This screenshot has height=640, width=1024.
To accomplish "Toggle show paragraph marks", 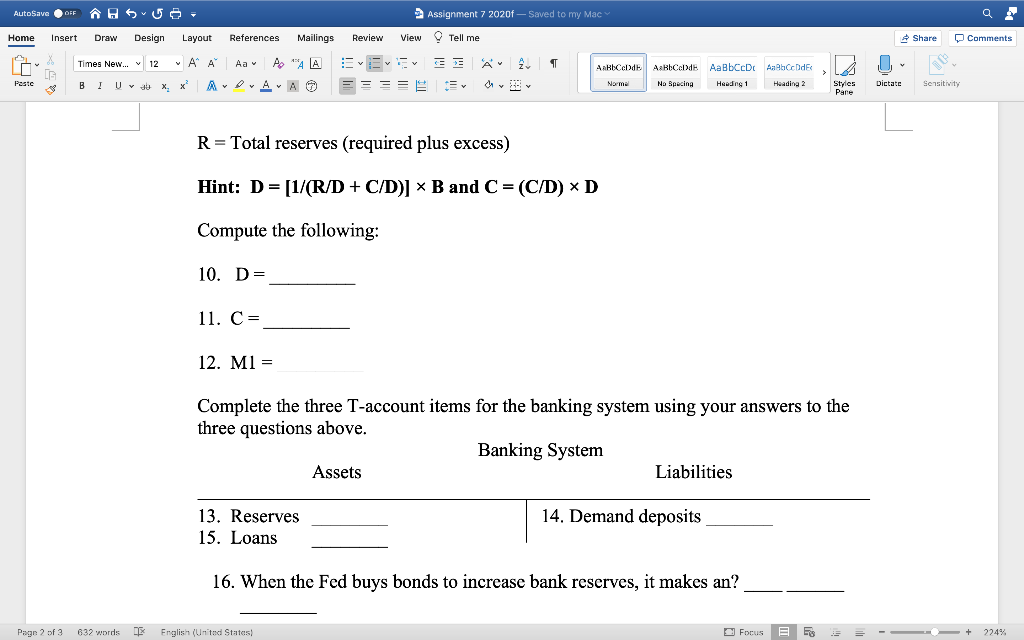I will (x=553, y=63).
